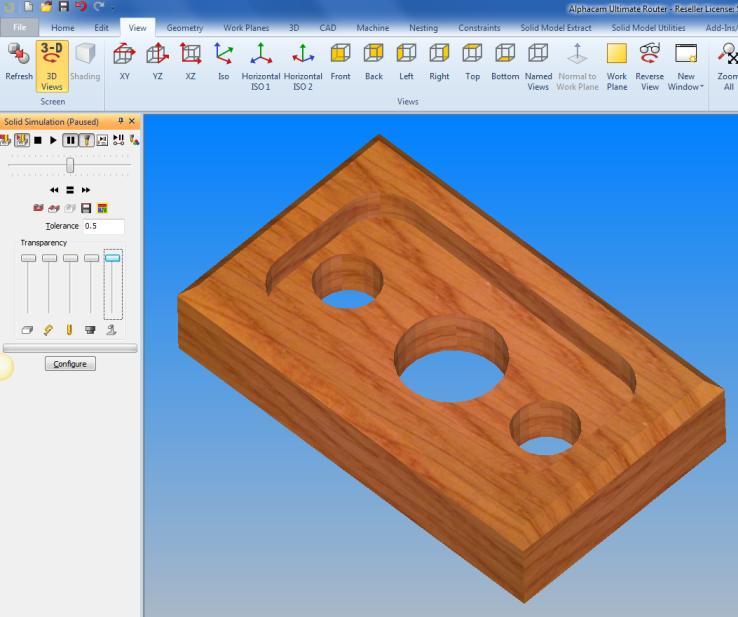The image size is (738, 617).
Task: Adjust the material transparency slider
Action: click(28, 258)
